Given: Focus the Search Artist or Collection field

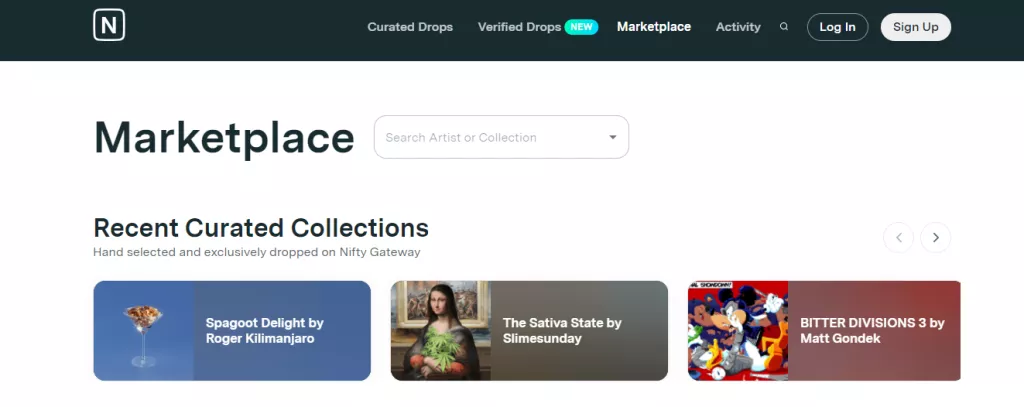Looking at the screenshot, I should (x=490, y=138).
